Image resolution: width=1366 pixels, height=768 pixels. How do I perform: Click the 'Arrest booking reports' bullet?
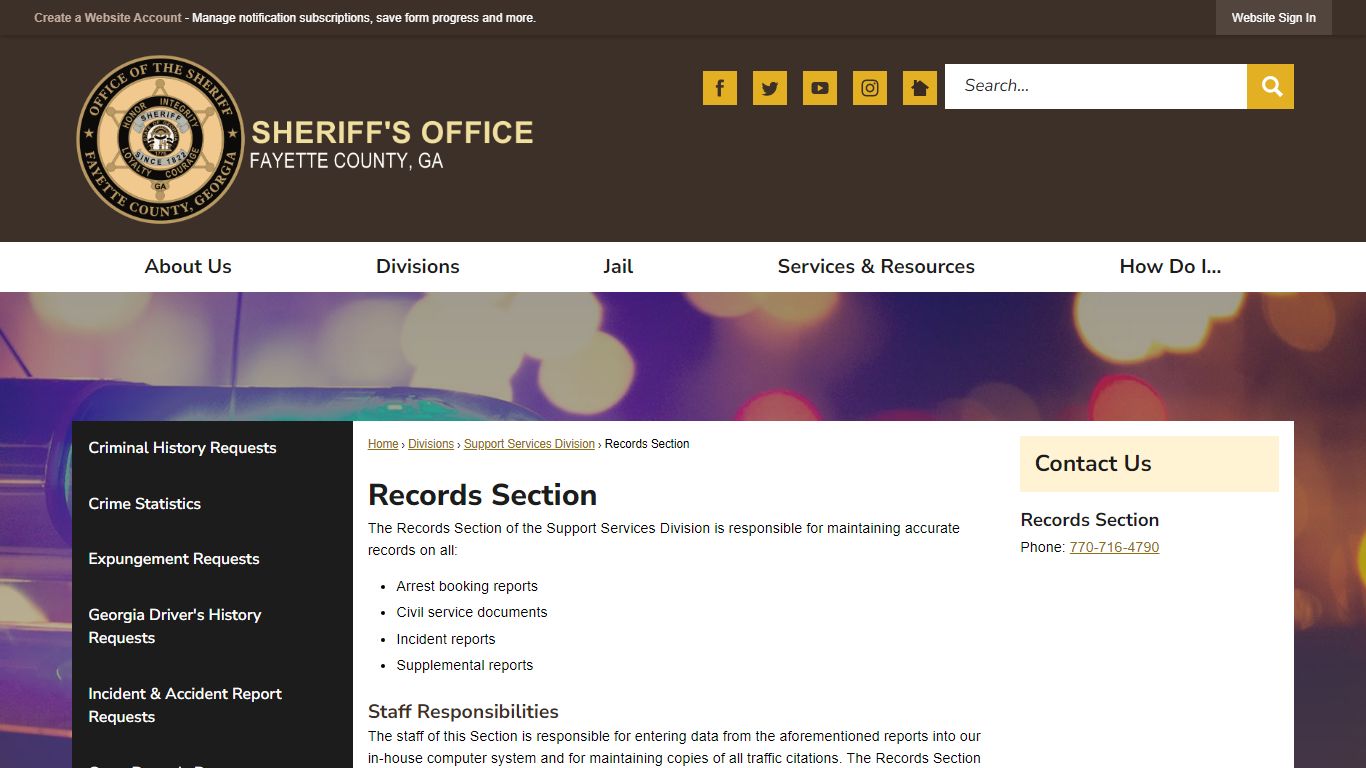click(x=467, y=586)
